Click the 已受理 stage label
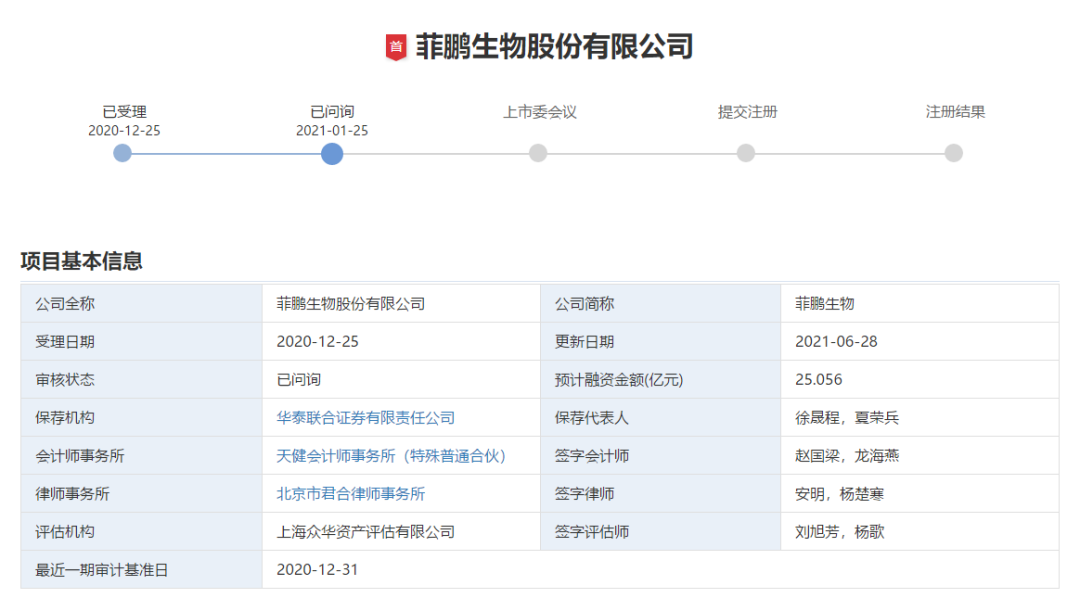 pyautogui.click(x=123, y=112)
